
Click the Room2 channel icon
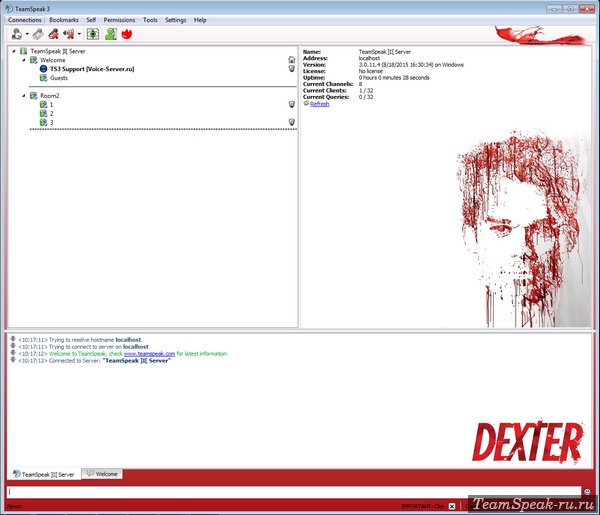34,95
